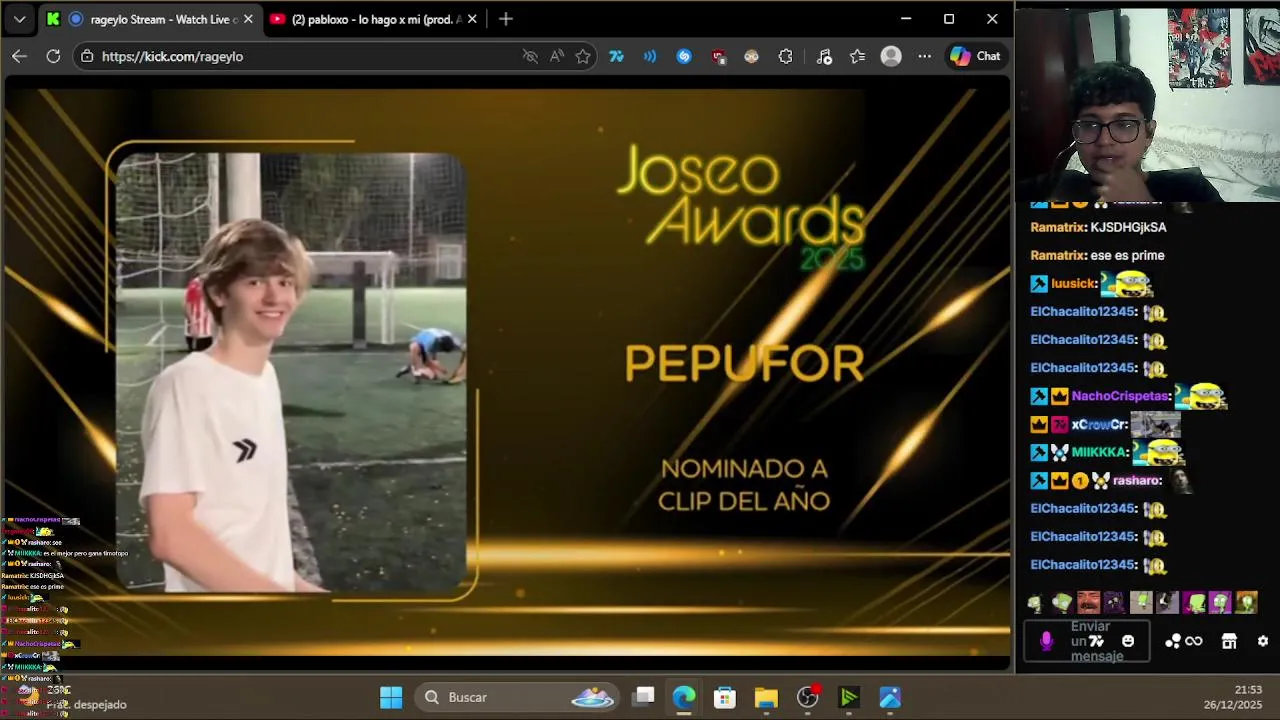Viewport: 1280px width, 720px height.
Task: Click the NOMINADO A CLIP DEL AÑO text
Action: [744, 484]
